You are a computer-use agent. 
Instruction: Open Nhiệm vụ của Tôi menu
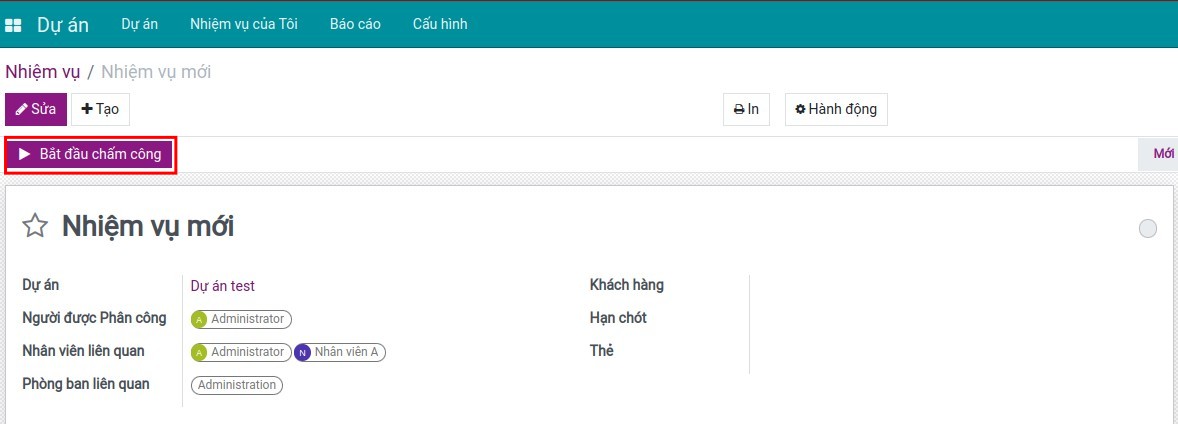coord(243,24)
